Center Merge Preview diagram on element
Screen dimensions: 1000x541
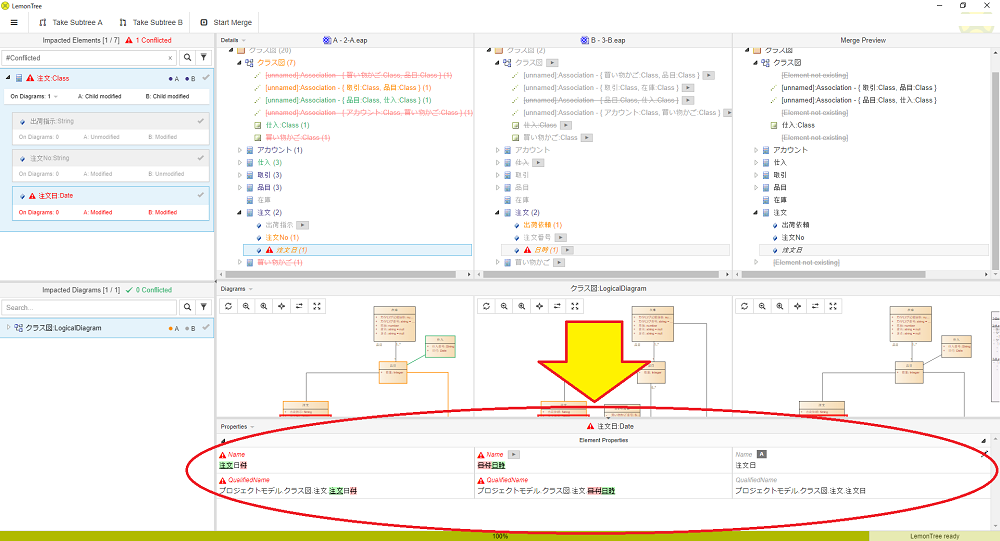[797, 306]
